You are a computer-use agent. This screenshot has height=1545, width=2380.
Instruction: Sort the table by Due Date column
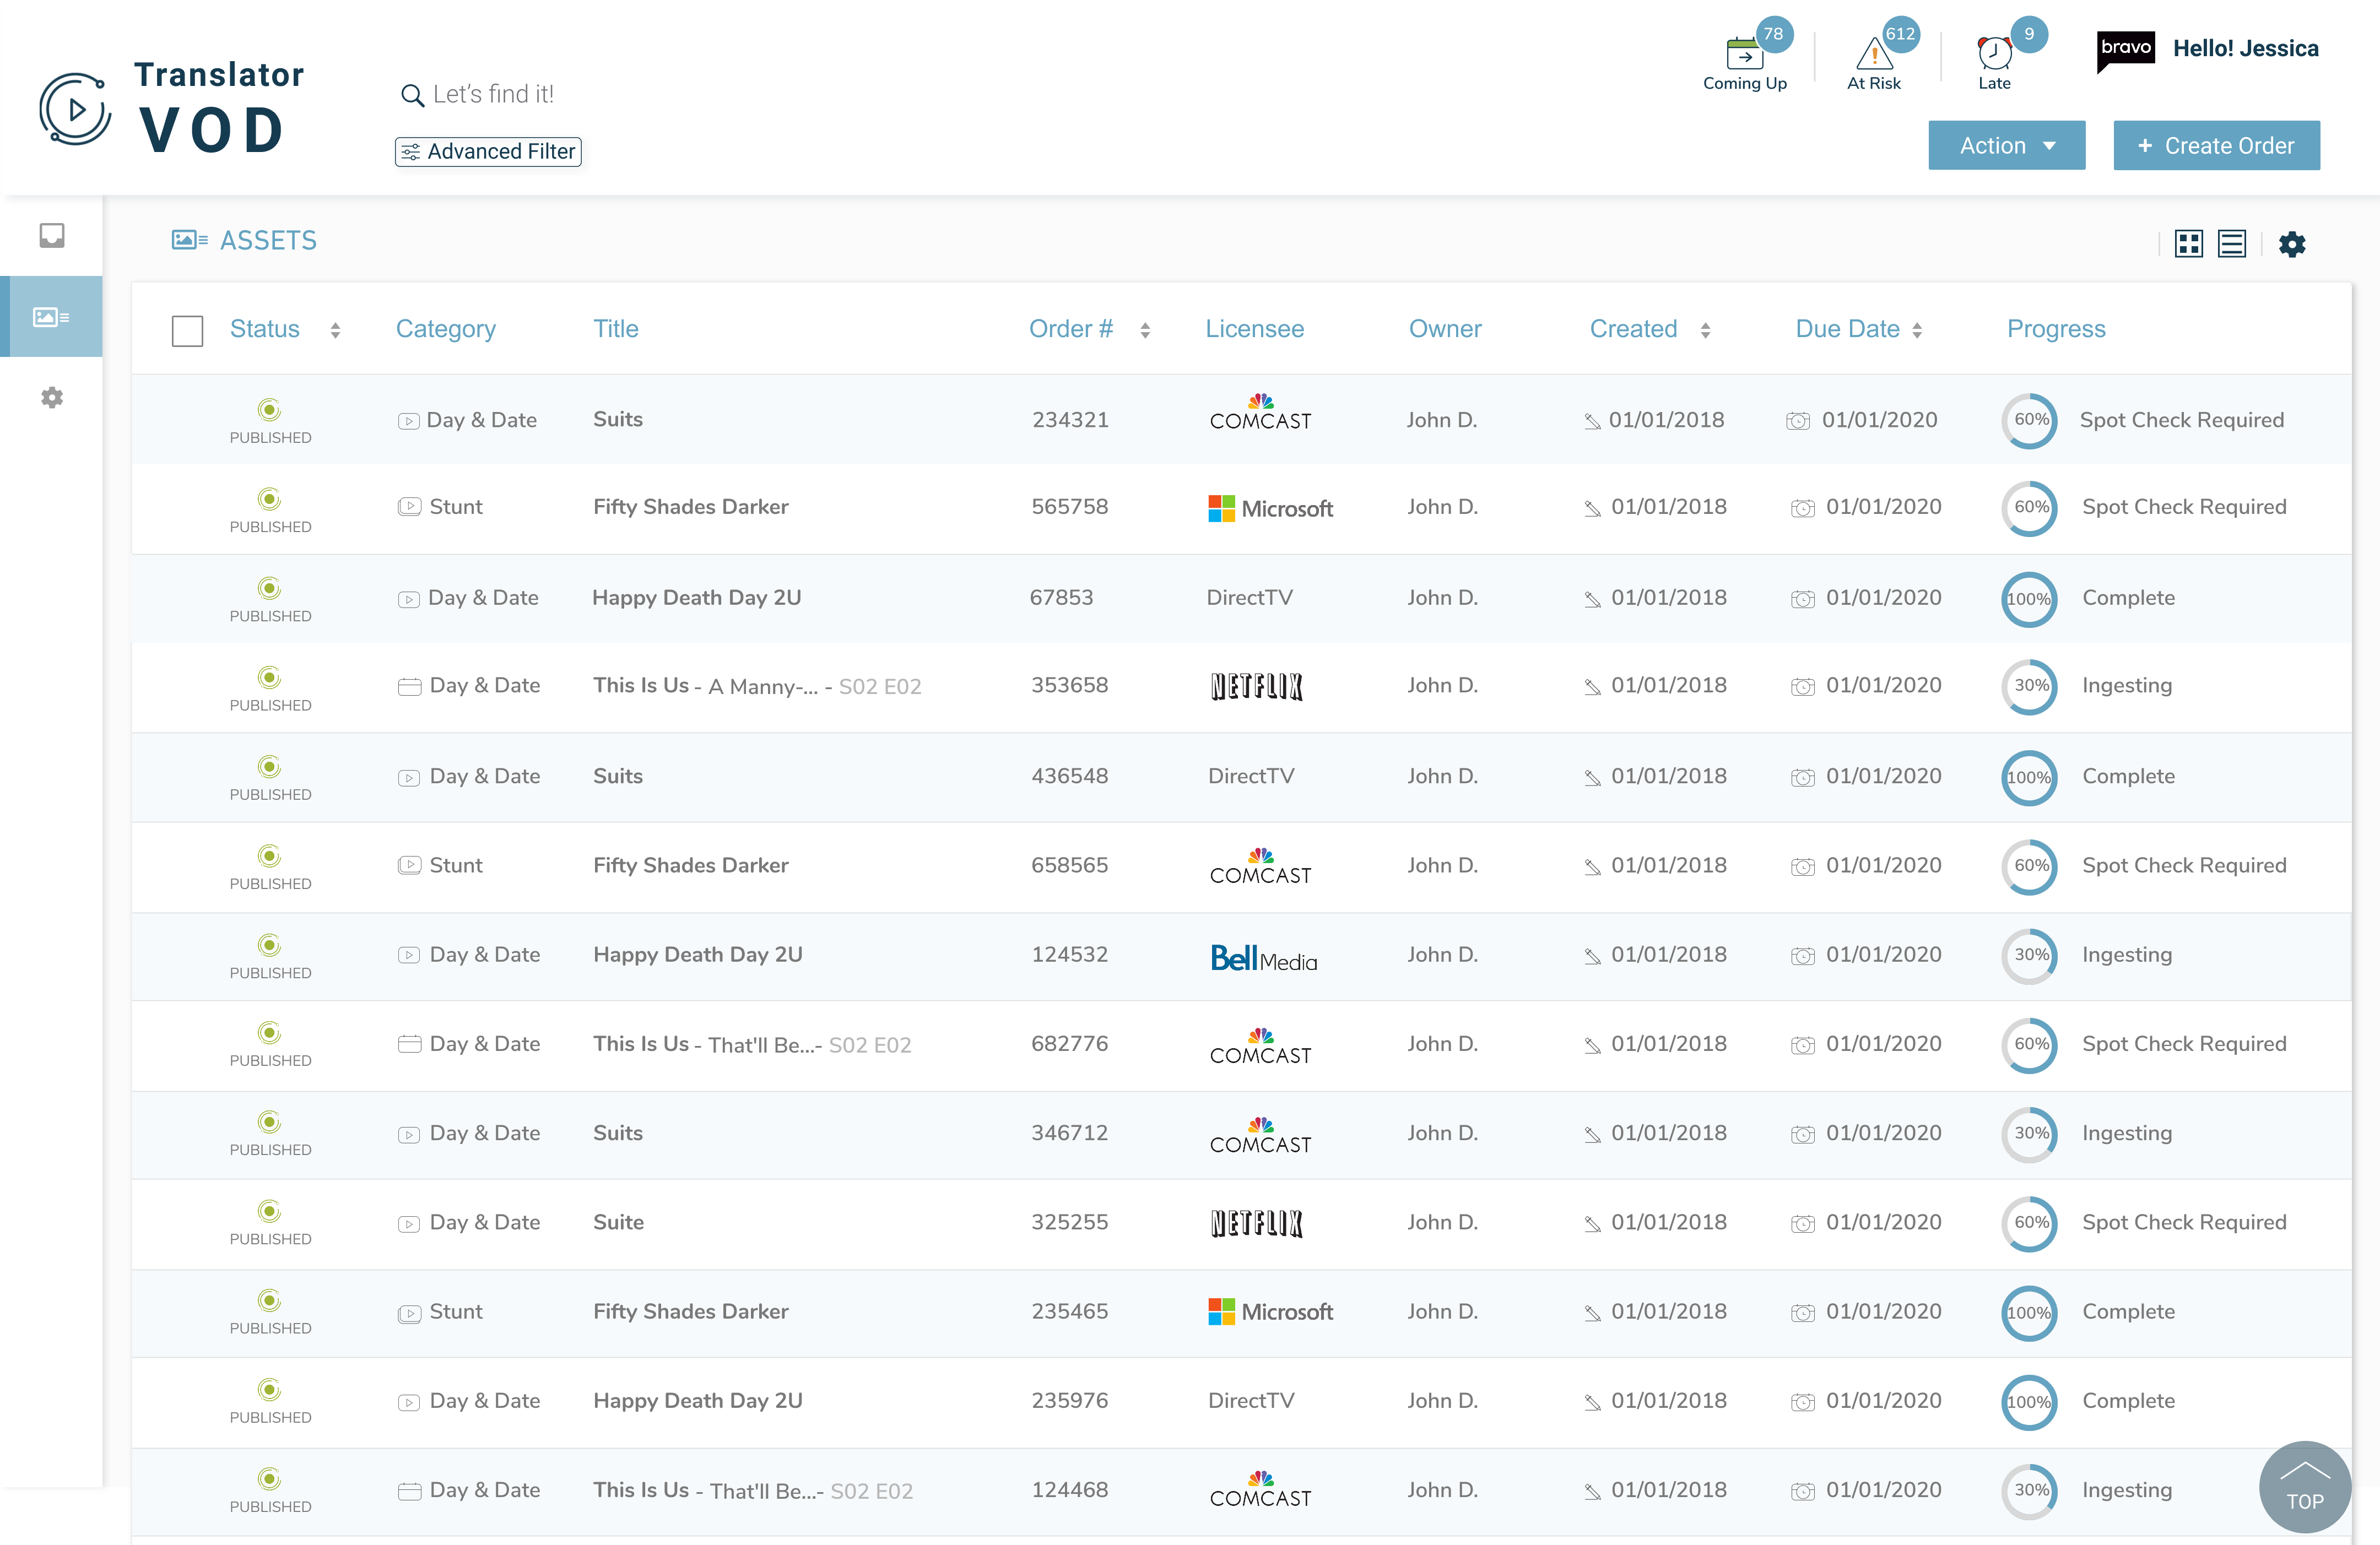click(x=1916, y=330)
